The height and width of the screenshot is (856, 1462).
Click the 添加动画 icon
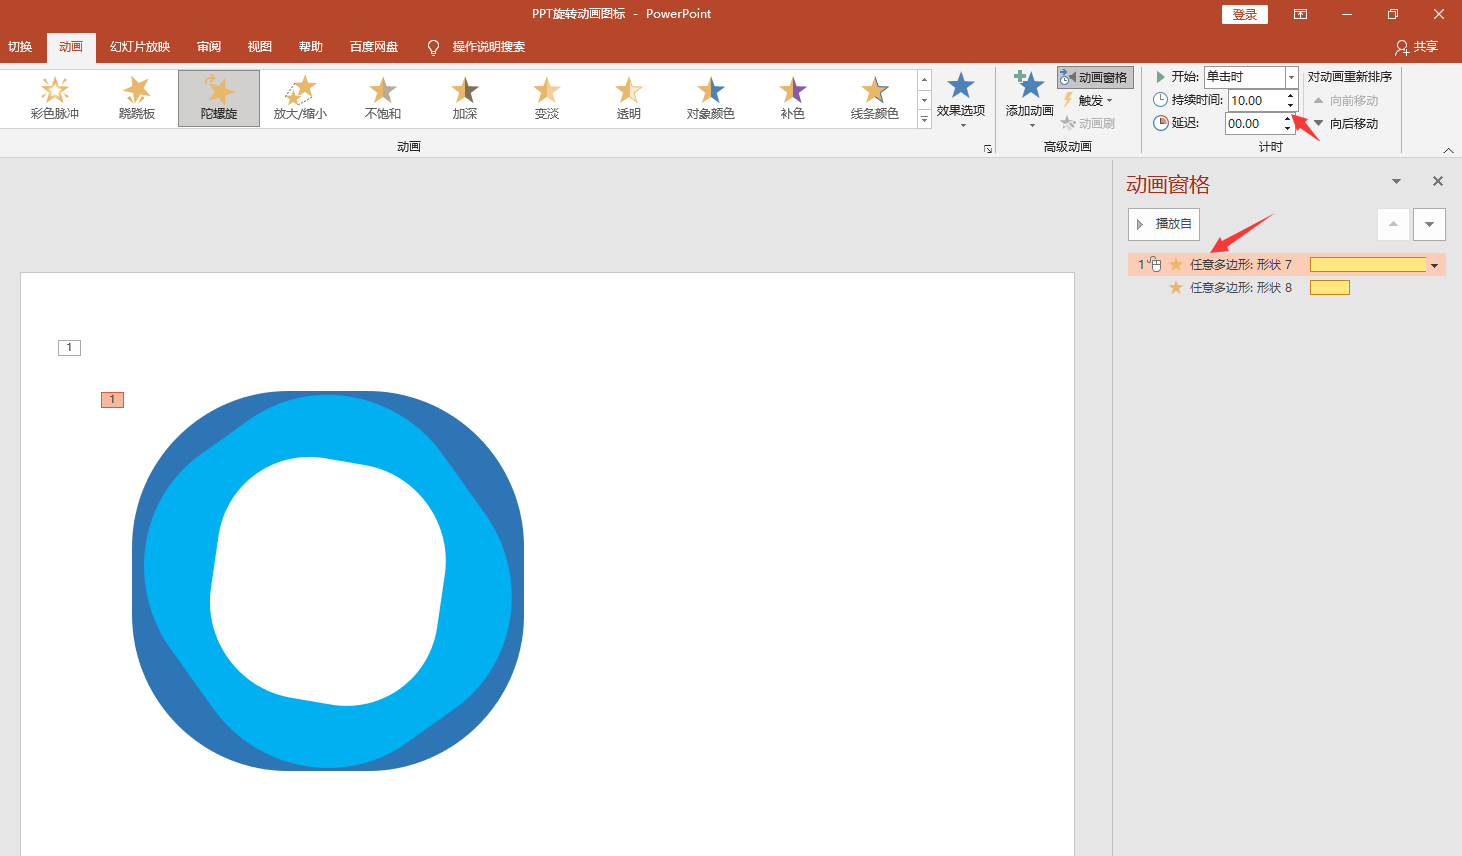click(x=1029, y=85)
